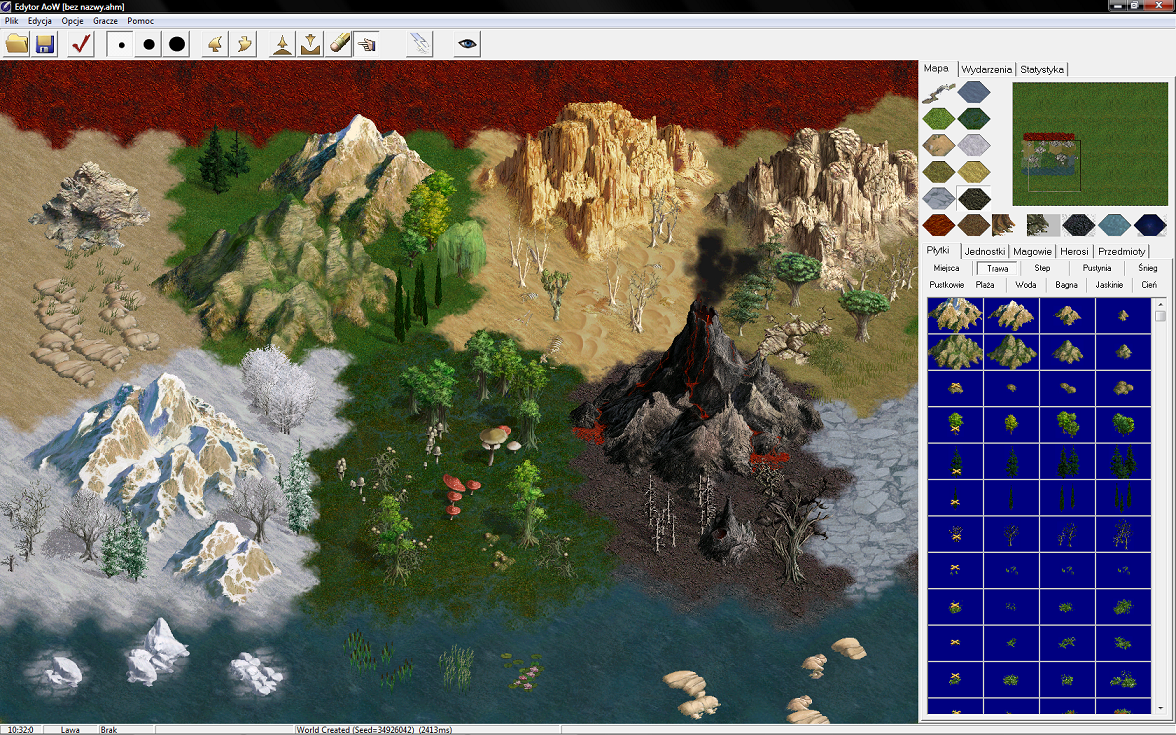This screenshot has height=735, width=1176.
Task: Choose the Śnieg tile category
Action: click(1148, 268)
